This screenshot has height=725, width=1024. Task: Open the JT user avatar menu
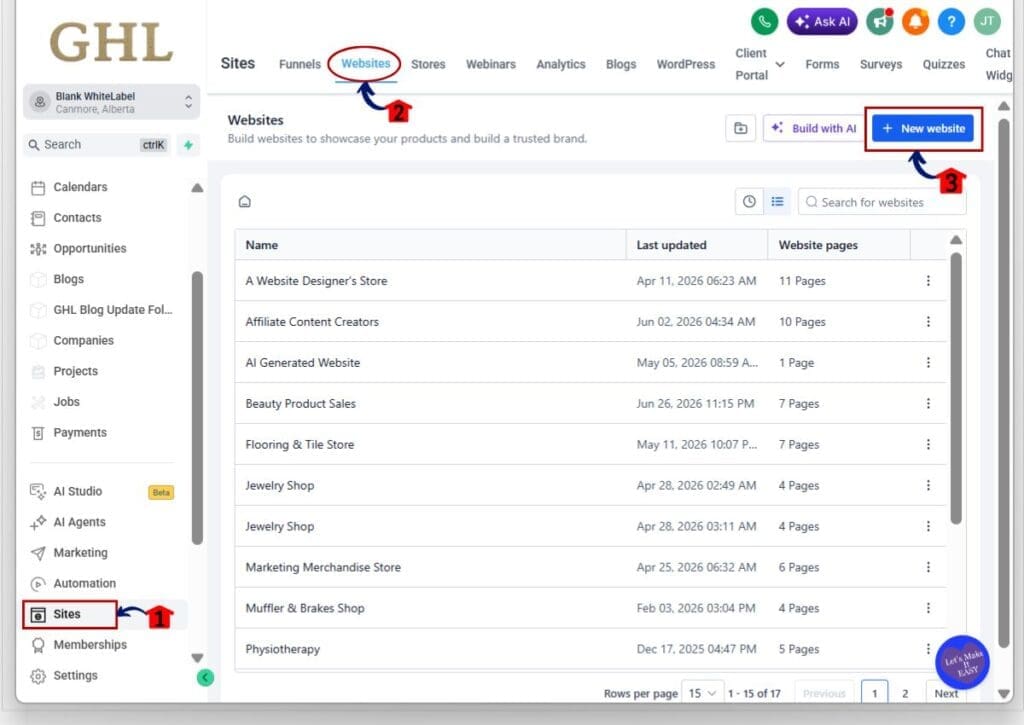987,22
